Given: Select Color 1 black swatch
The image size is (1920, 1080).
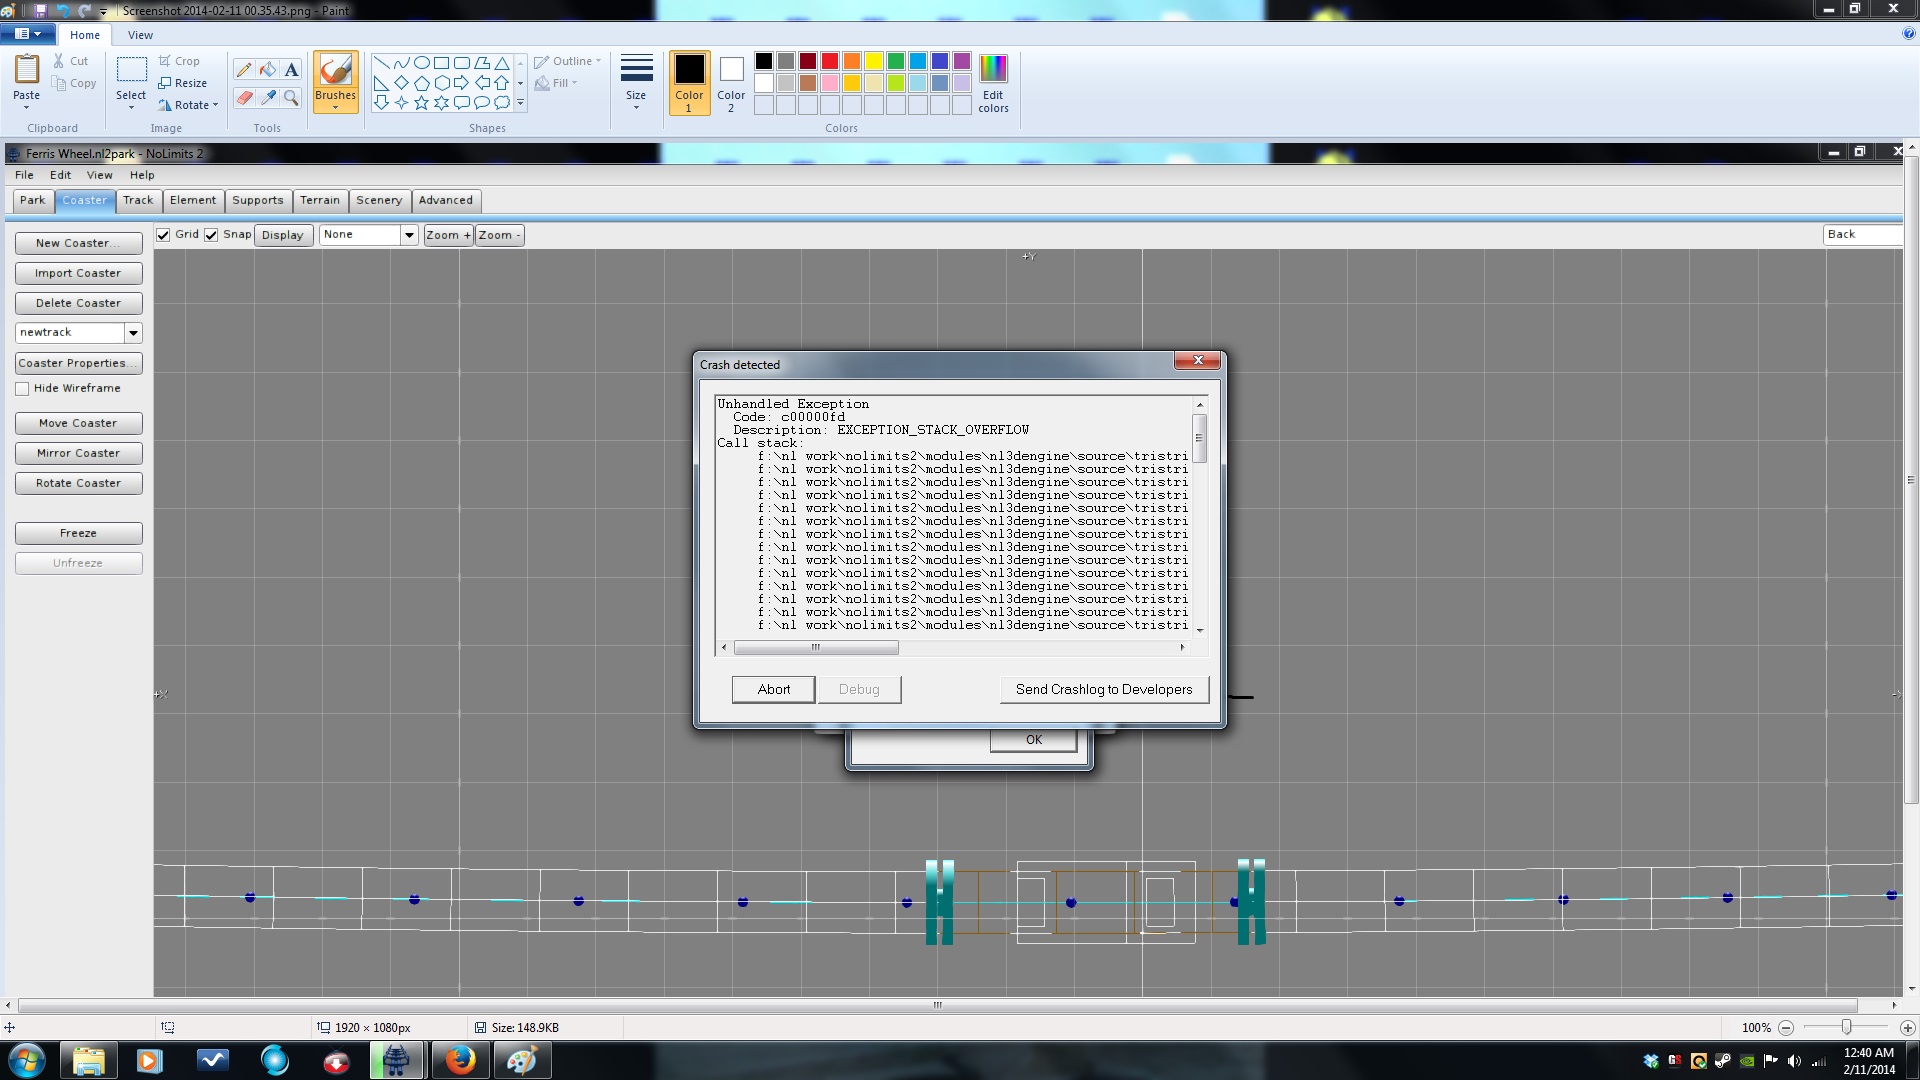Looking at the screenshot, I should [689, 83].
